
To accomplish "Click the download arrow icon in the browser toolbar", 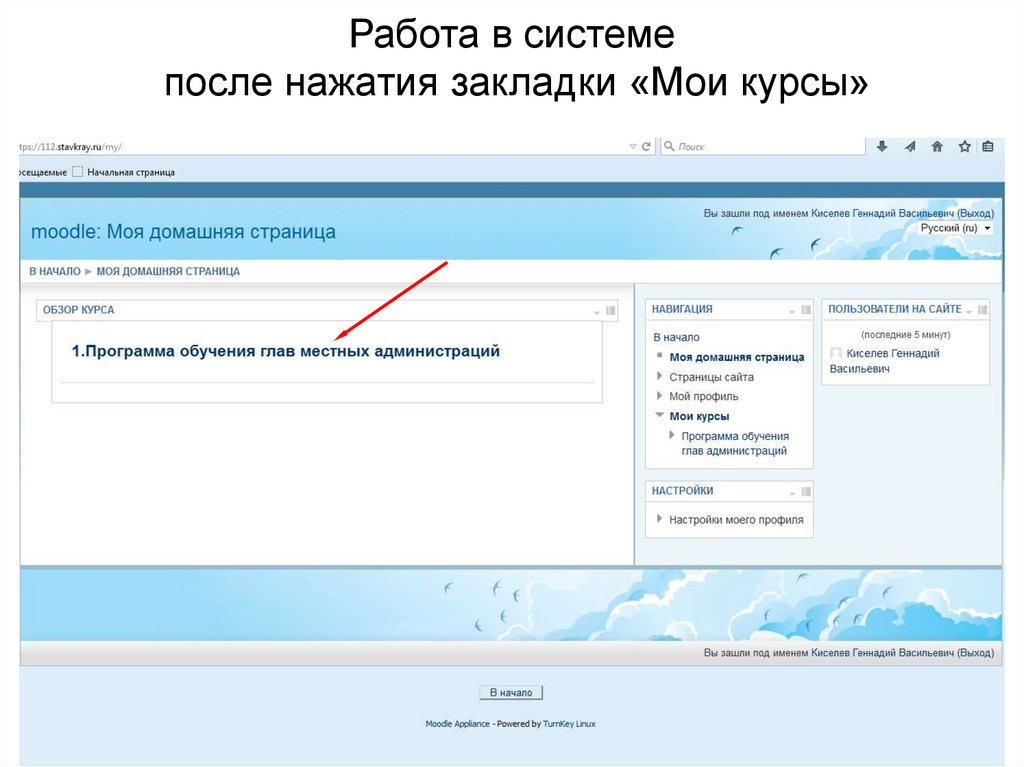I will [x=881, y=145].
